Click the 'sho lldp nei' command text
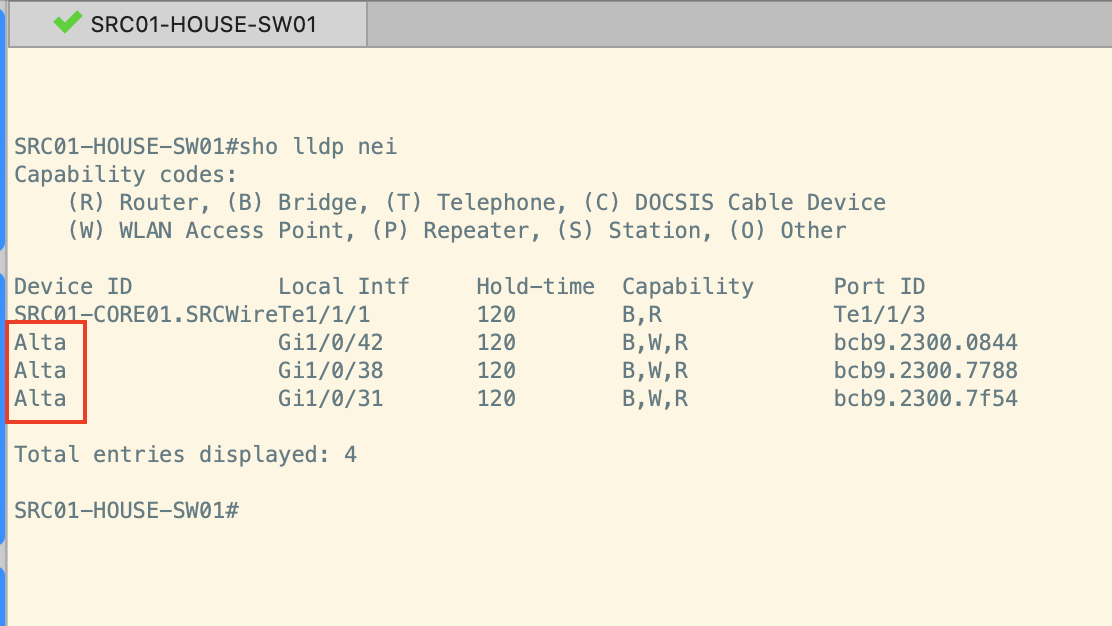This screenshot has height=626, width=1112. (x=318, y=147)
